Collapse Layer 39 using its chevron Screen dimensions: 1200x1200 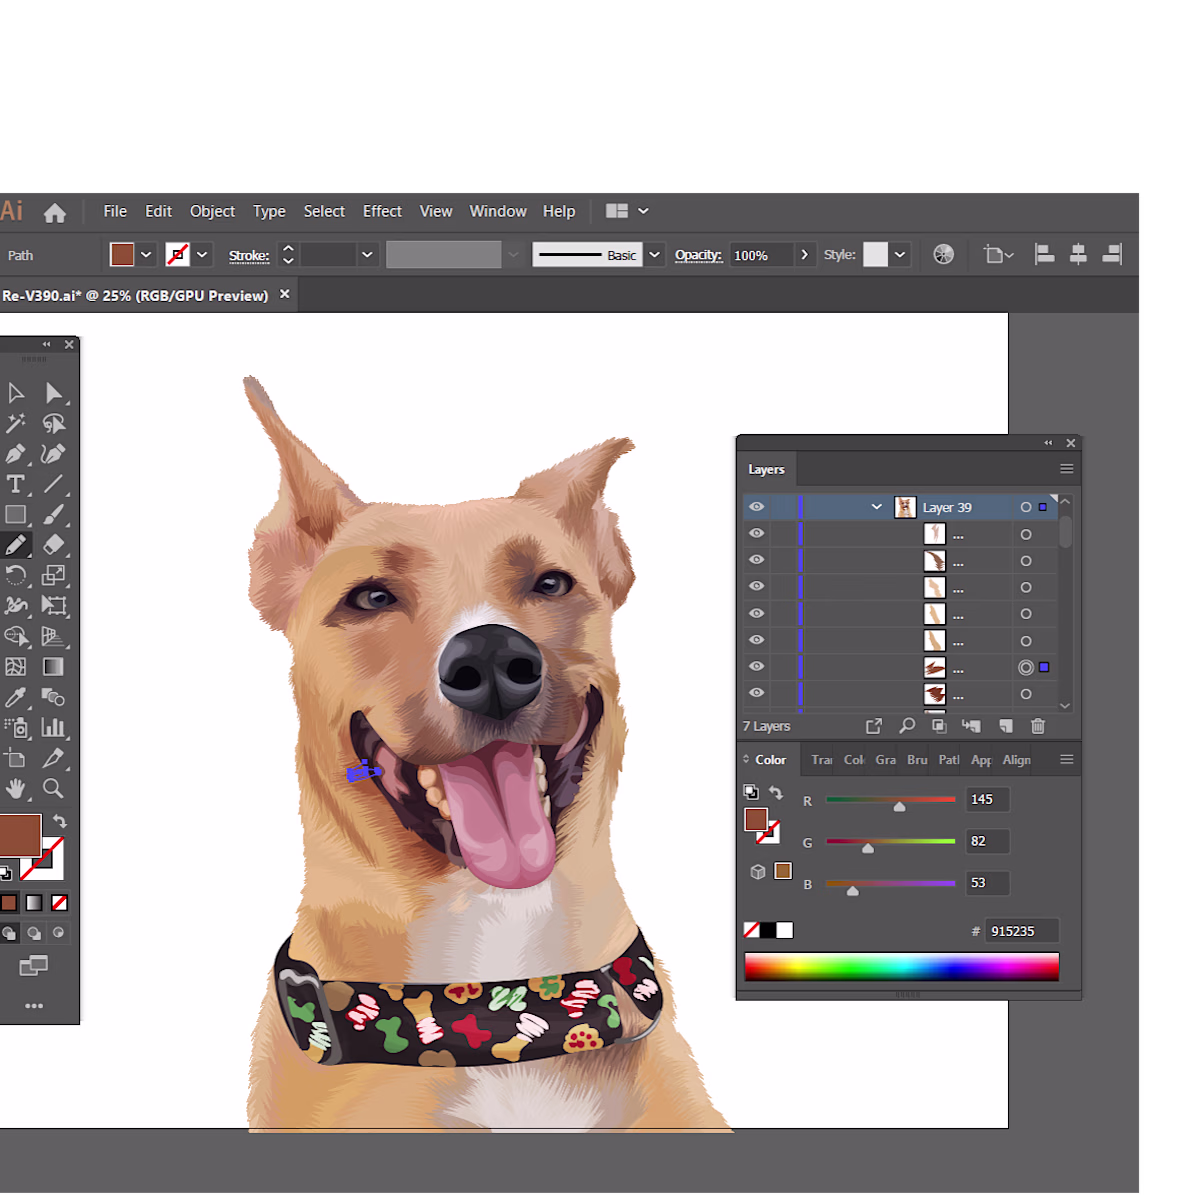click(x=876, y=507)
